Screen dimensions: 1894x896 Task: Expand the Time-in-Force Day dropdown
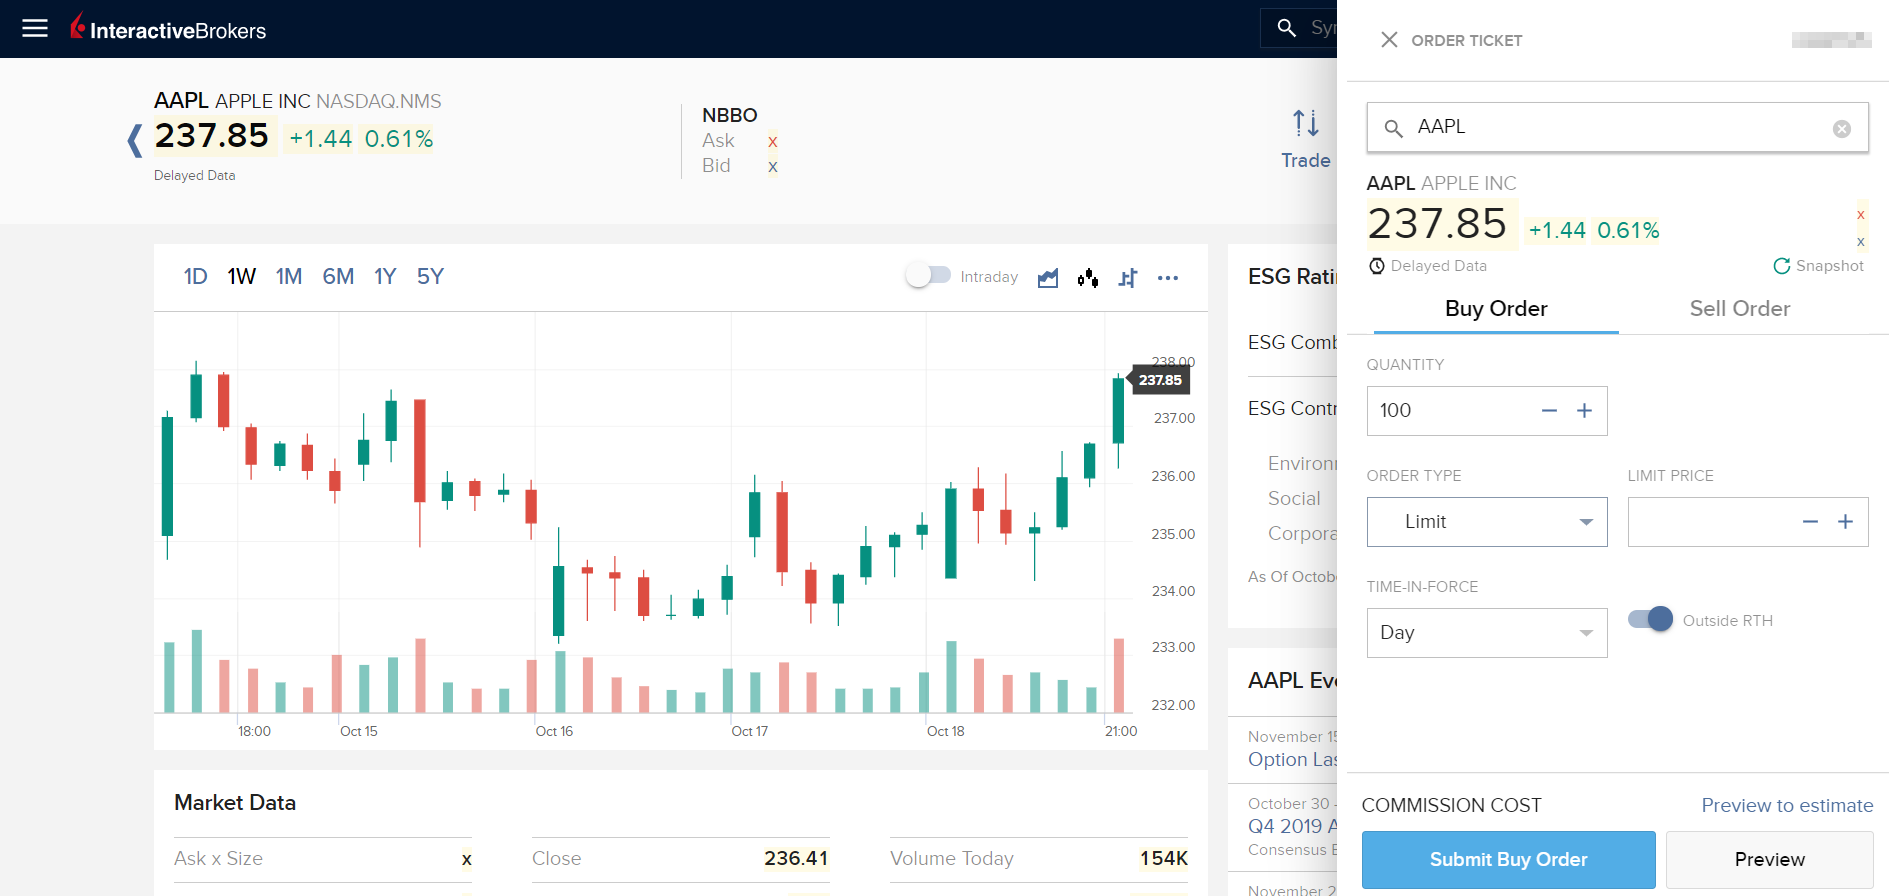click(x=1487, y=633)
